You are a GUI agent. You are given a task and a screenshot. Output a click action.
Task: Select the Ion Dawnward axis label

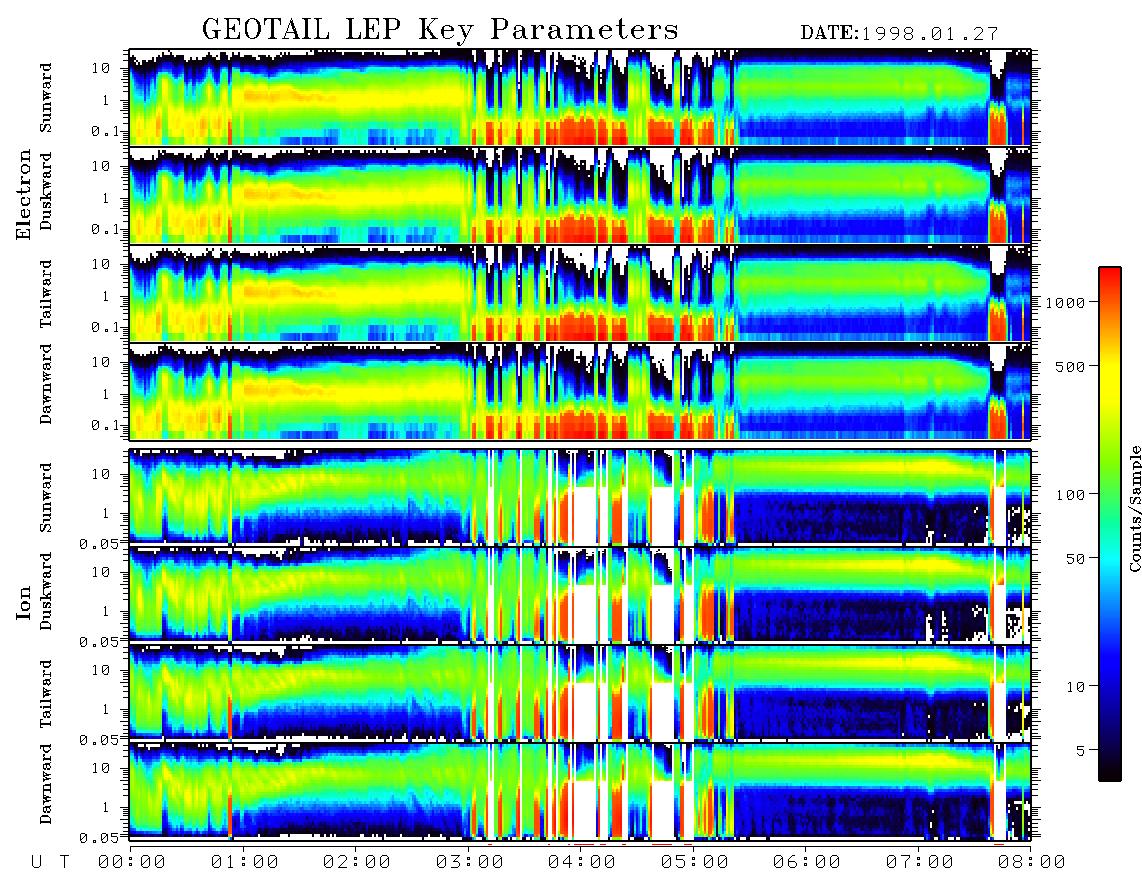[46, 784]
